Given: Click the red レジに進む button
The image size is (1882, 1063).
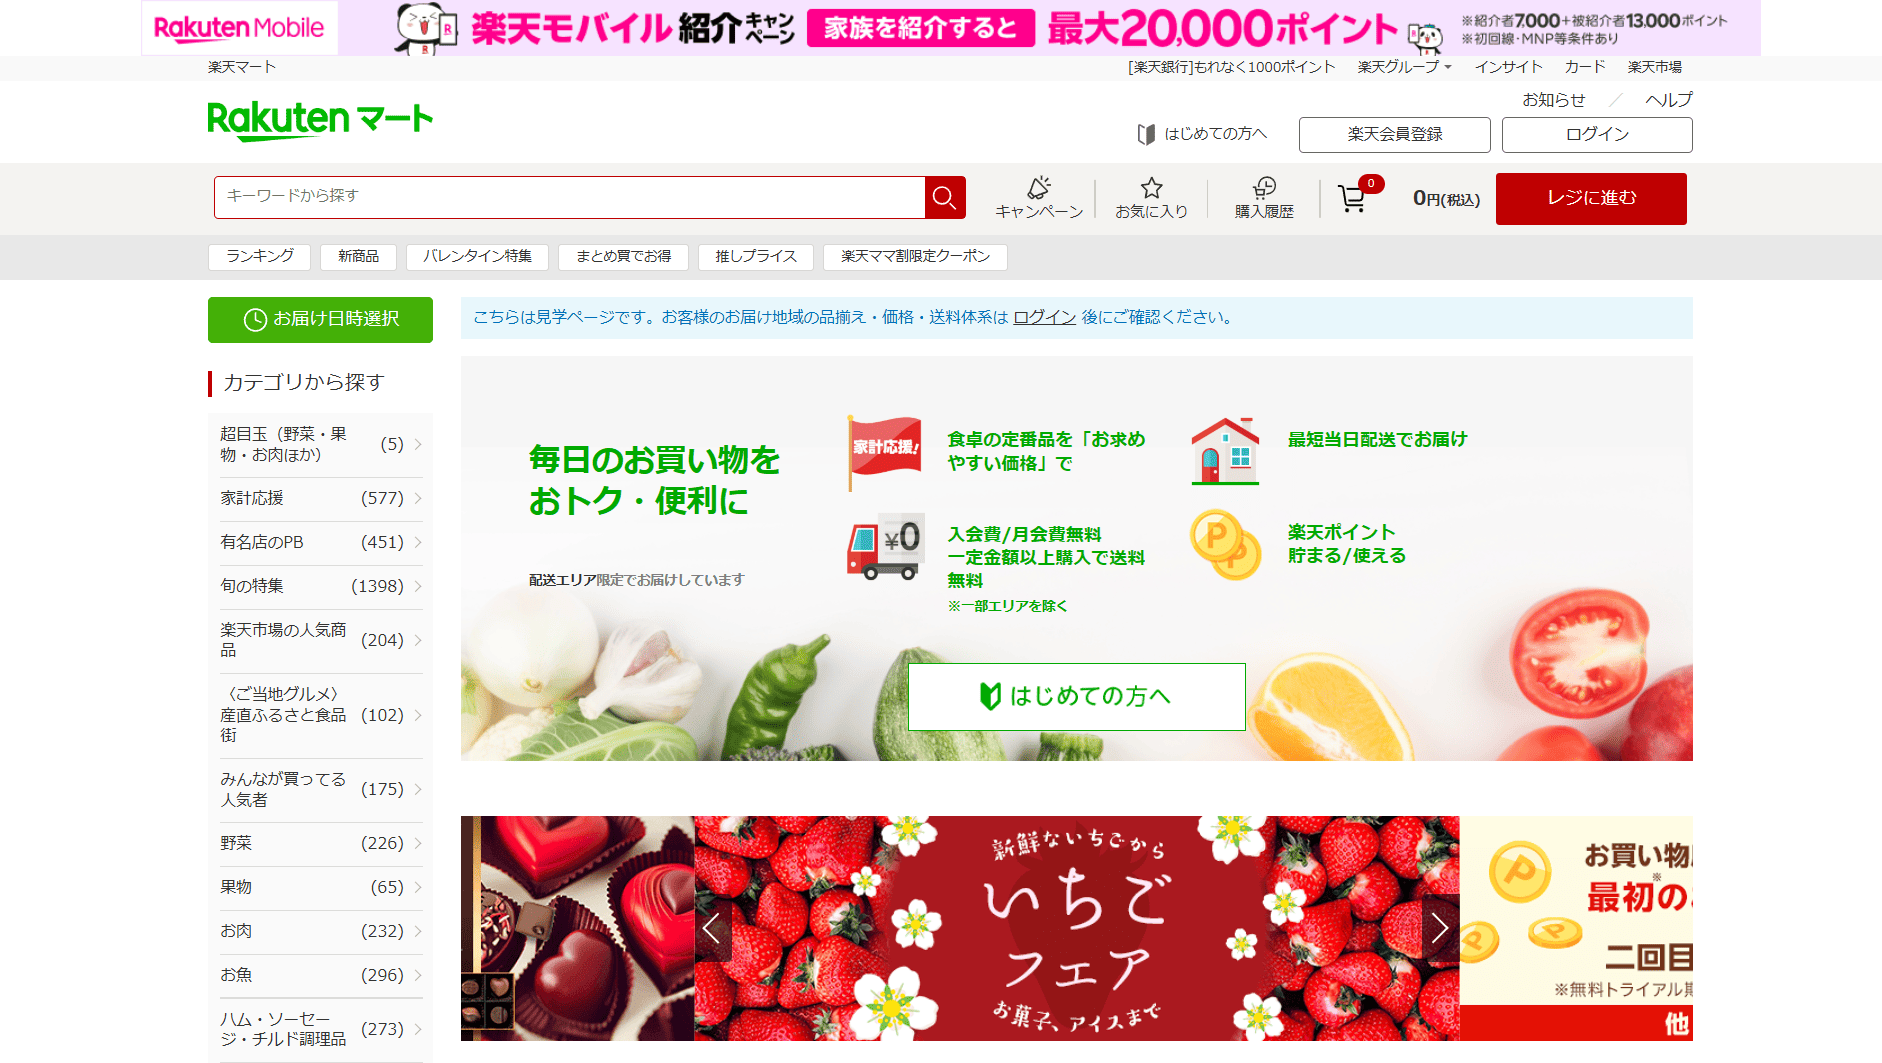Looking at the screenshot, I should coord(1590,198).
